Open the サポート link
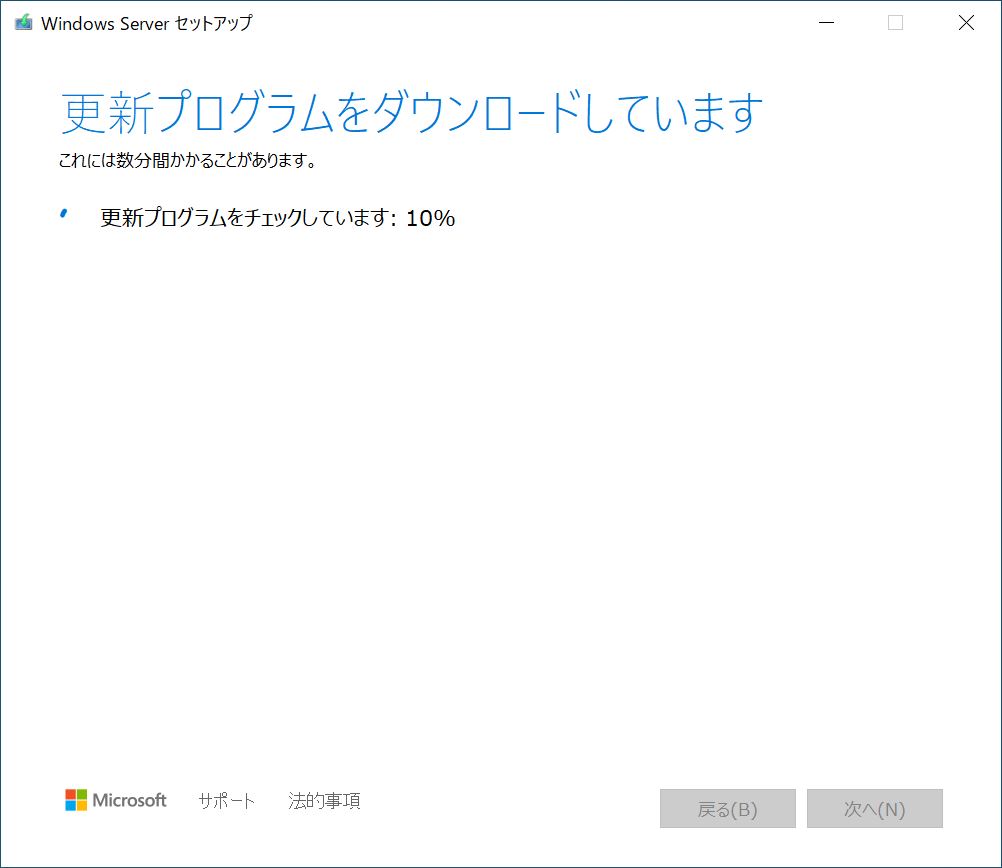Viewport: 1002px width, 868px height. tap(227, 801)
